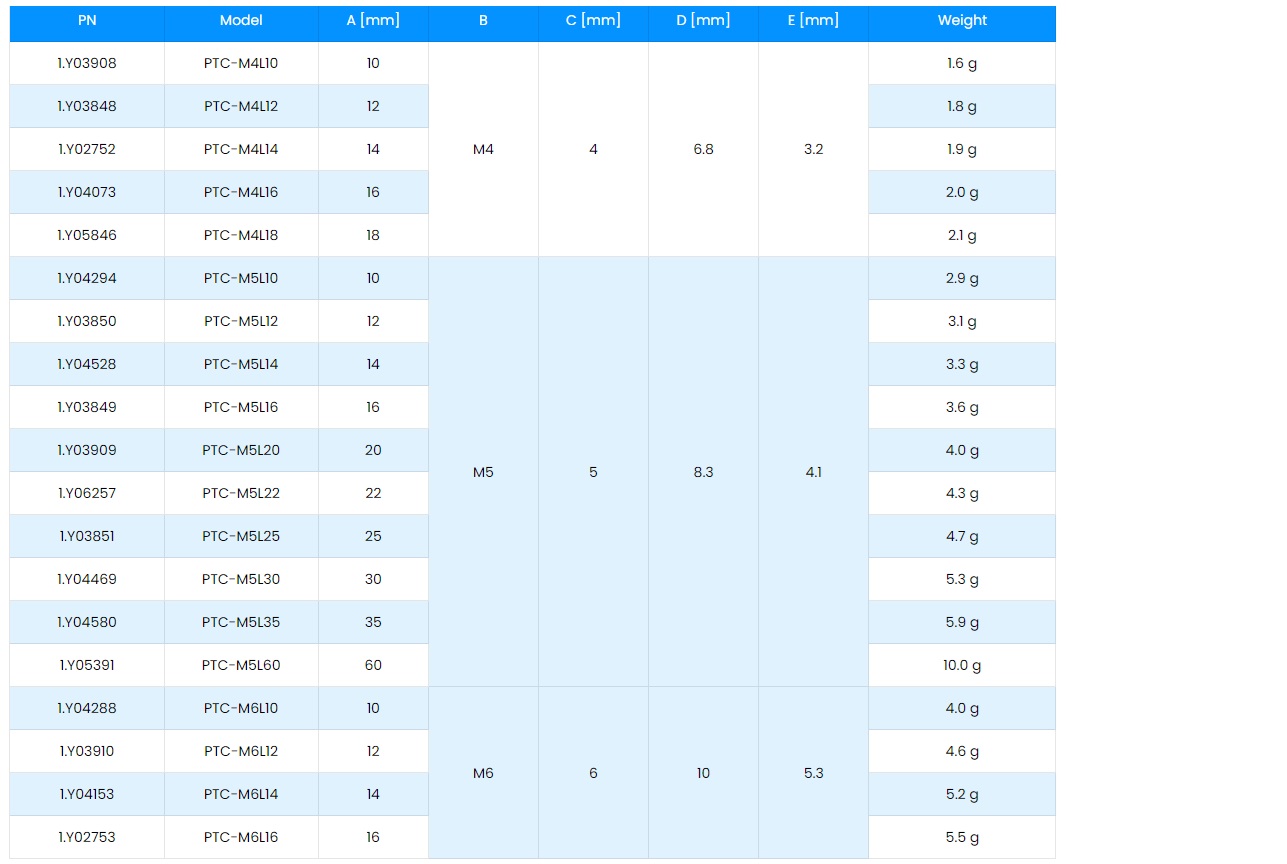Viewport: 1287px width, 864px height.
Task: Select part number 1.Y04528
Action: [87, 365]
